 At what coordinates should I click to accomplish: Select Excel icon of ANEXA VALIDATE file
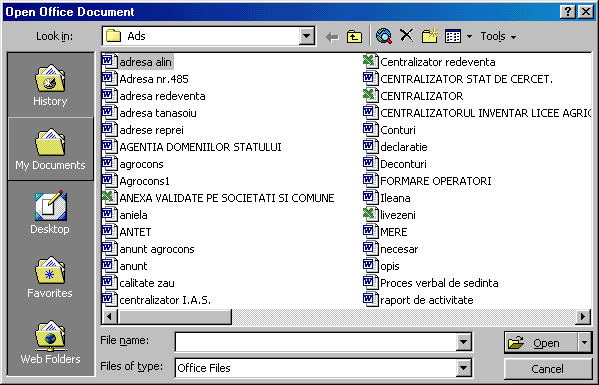(110, 197)
